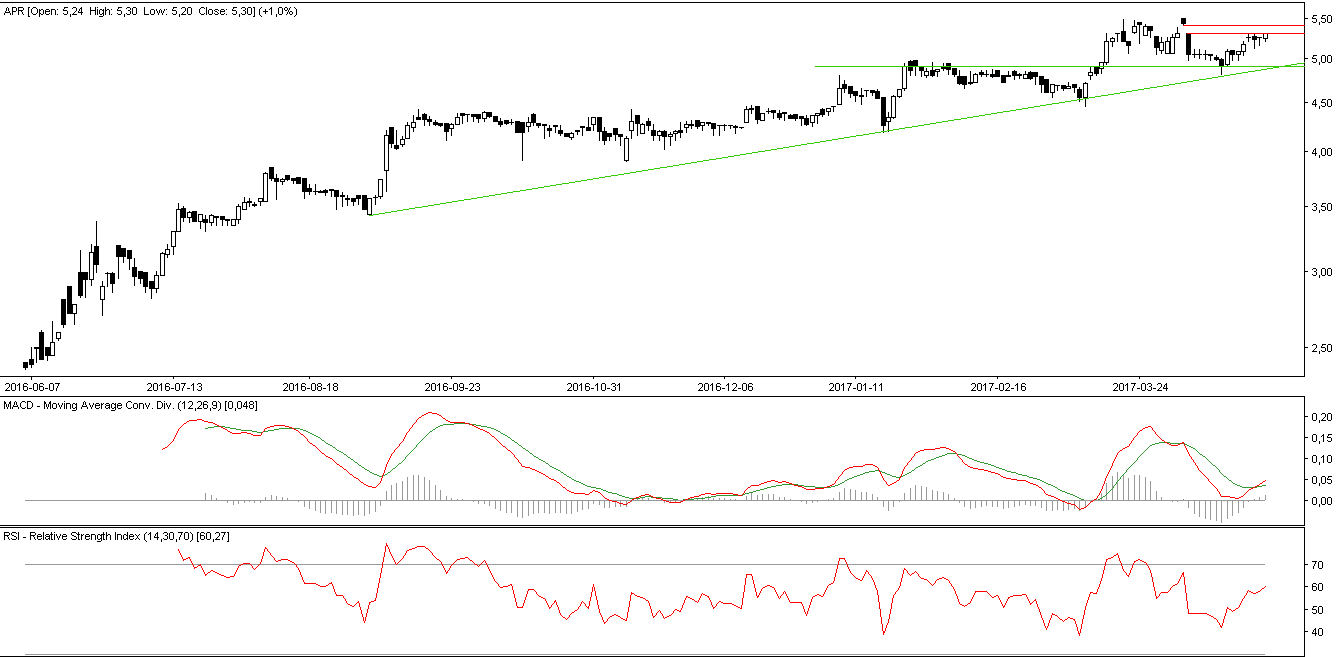Click the MACD 0,20 scale value
This screenshot has width=1337, height=657.
pos(1320,416)
